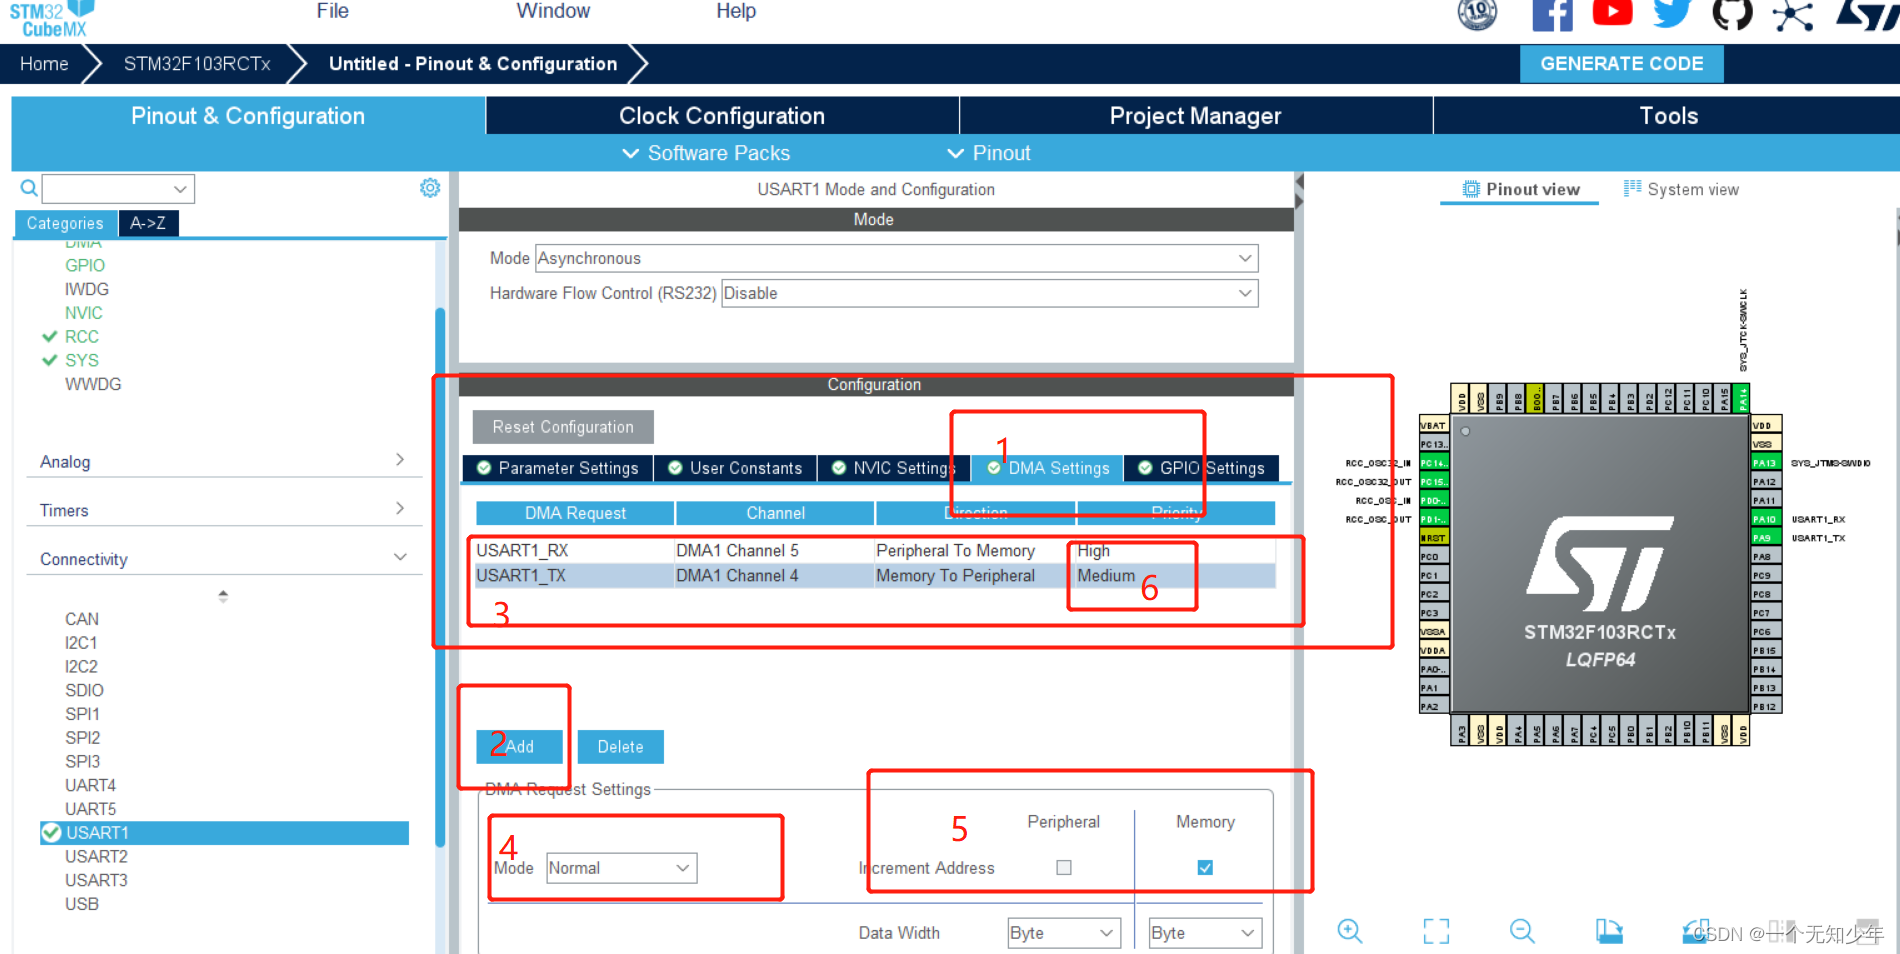Click the NRST pin on the chip
Image resolution: width=1900 pixels, height=954 pixels.
(1434, 538)
